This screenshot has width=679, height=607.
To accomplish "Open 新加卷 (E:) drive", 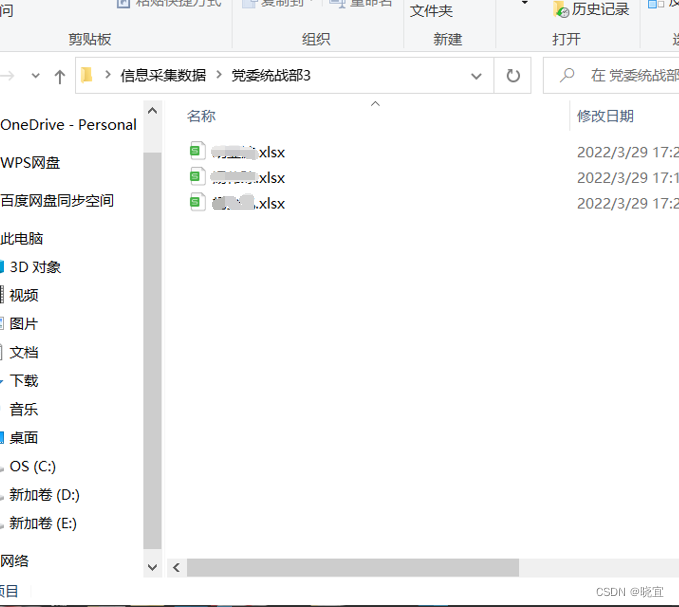I will pyautogui.click(x=43, y=523).
